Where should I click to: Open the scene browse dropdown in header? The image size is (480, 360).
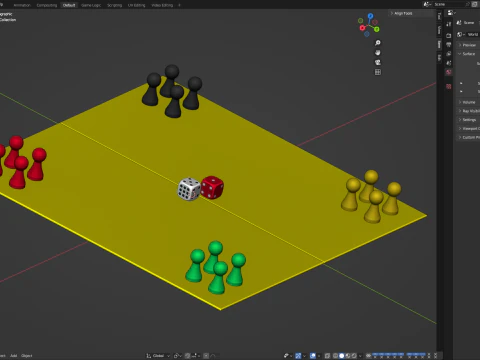pyautogui.click(x=427, y=4)
